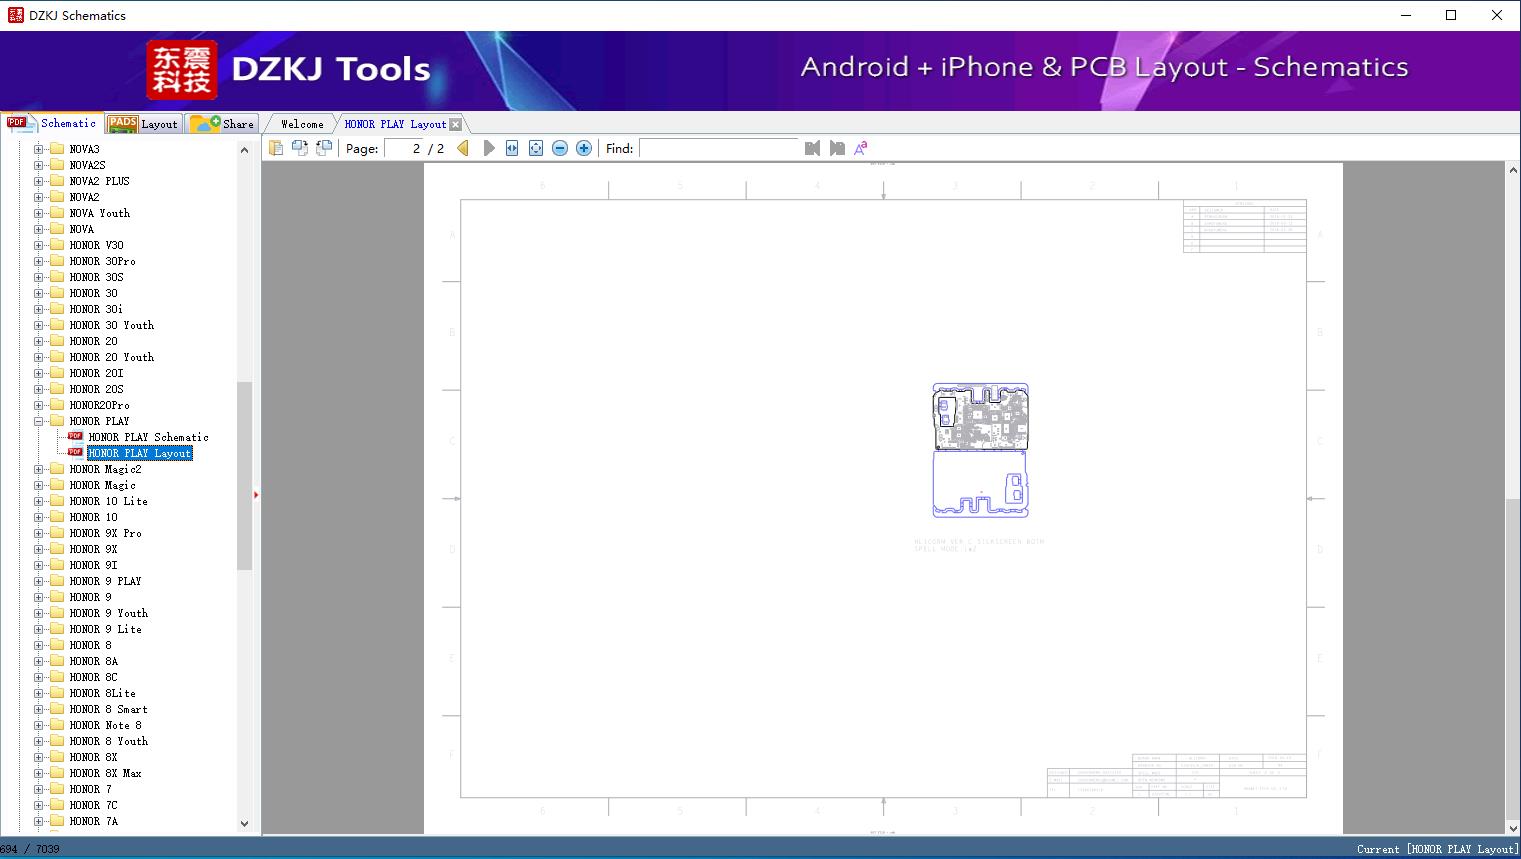Go to previous page with yellow arrow
1521x859 pixels.
pos(463,148)
